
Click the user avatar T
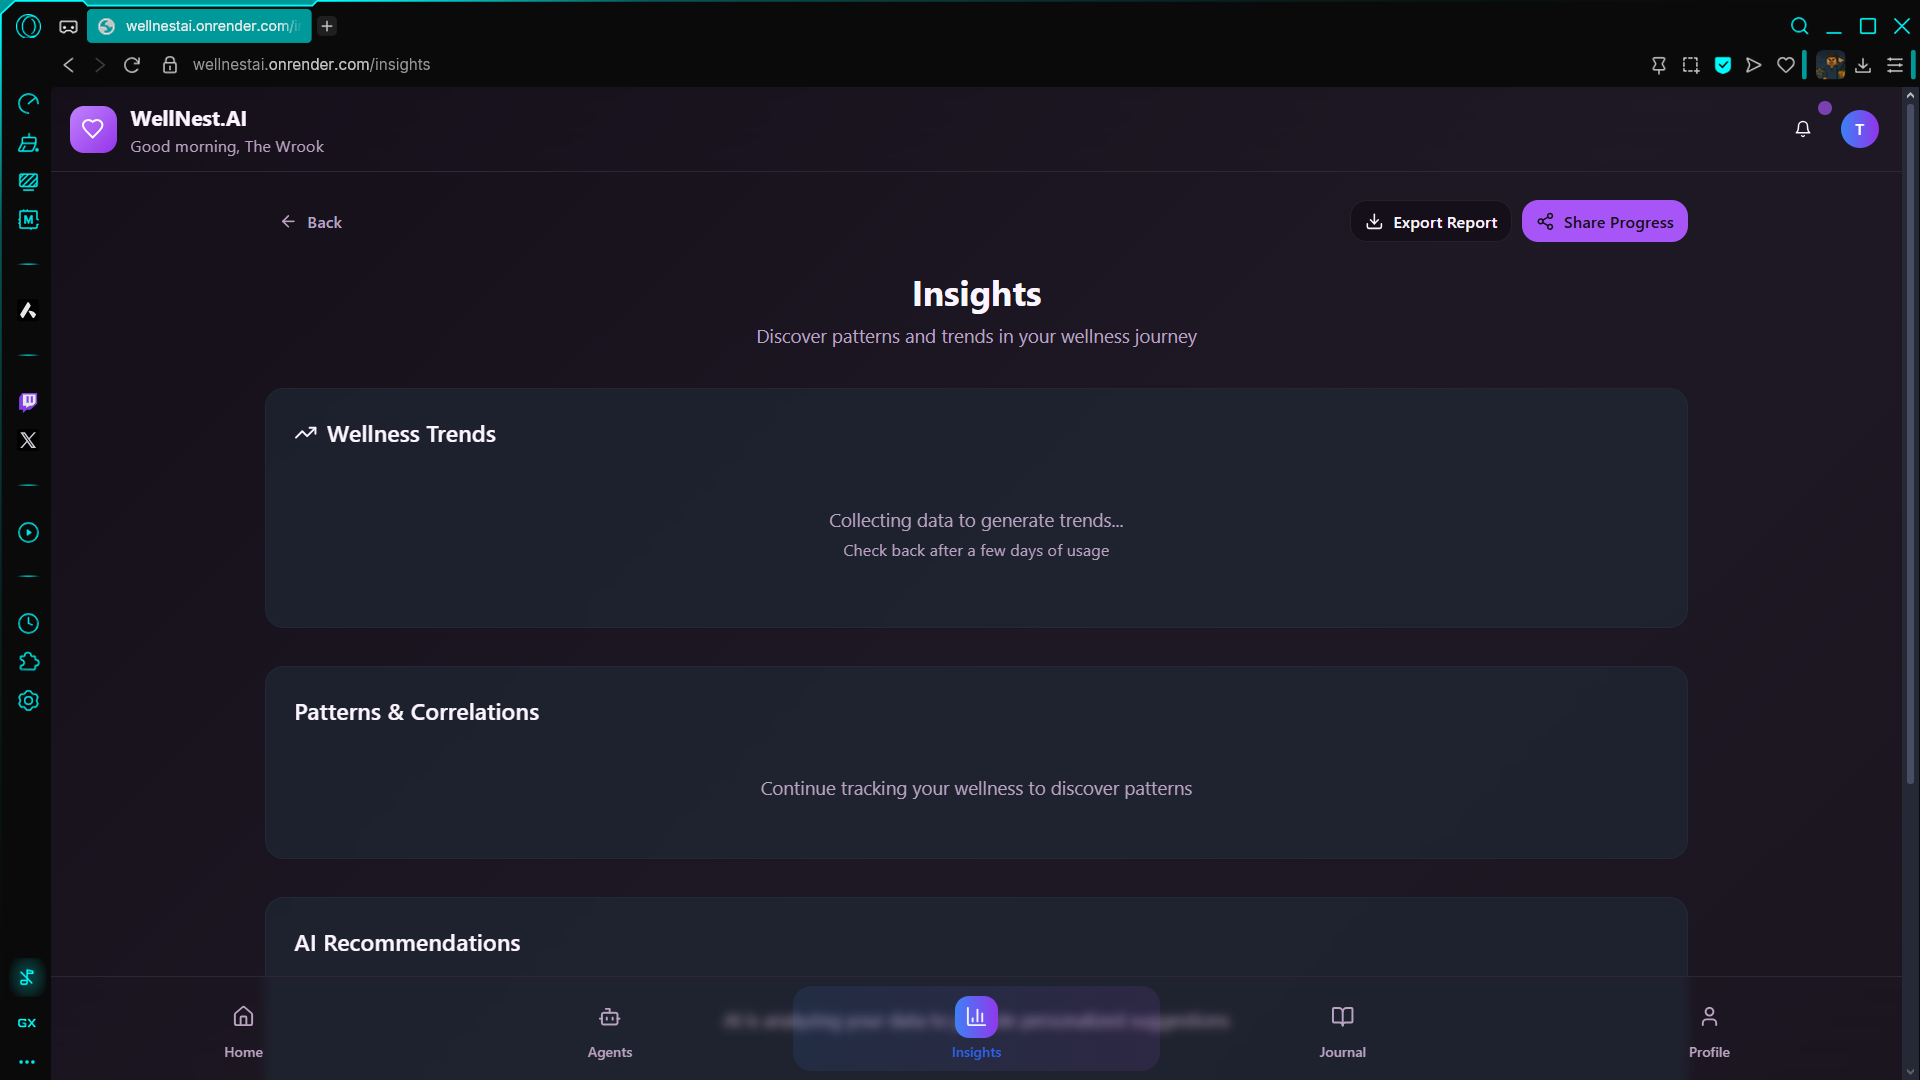[1859, 129]
